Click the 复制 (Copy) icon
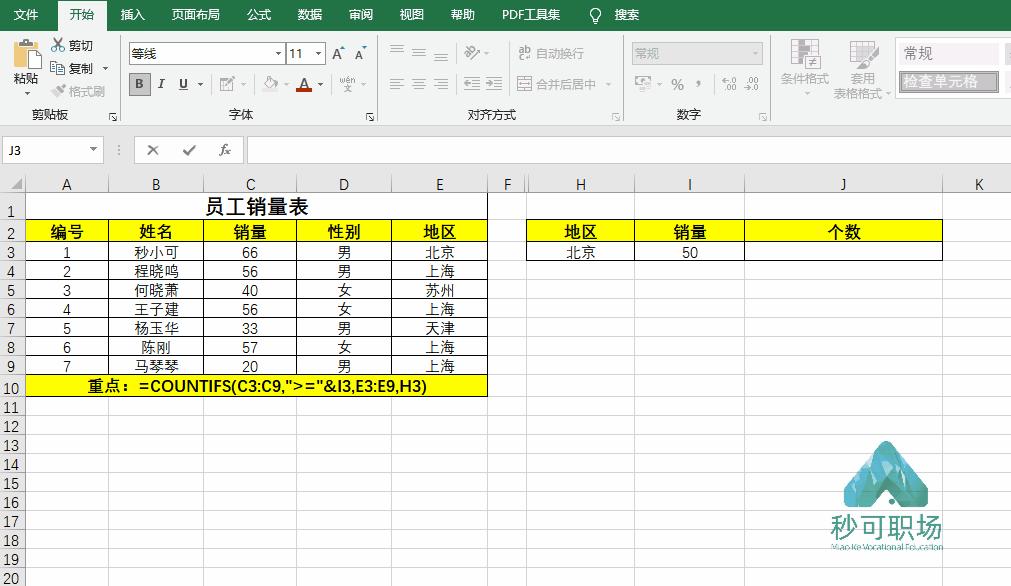 (59, 68)
